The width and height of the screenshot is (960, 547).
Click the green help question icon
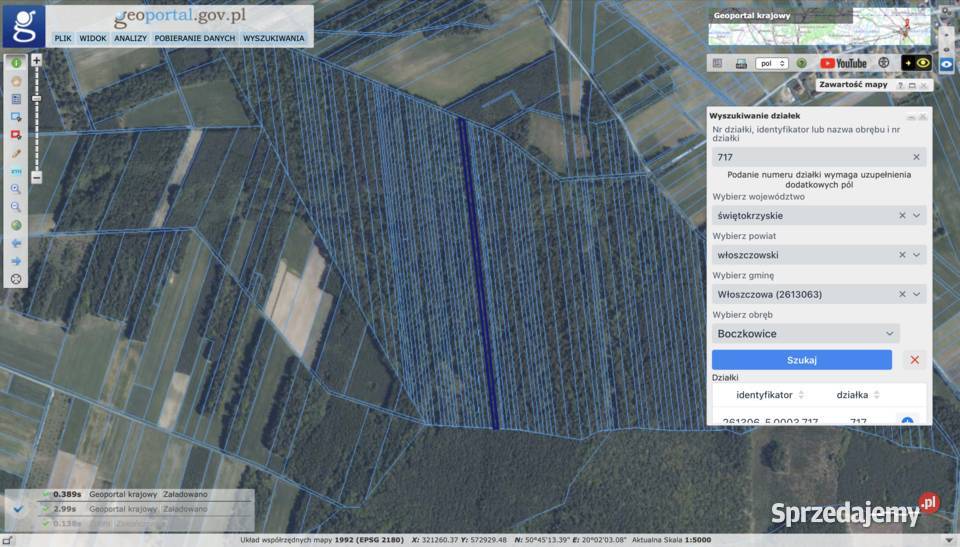click(801, 63)
